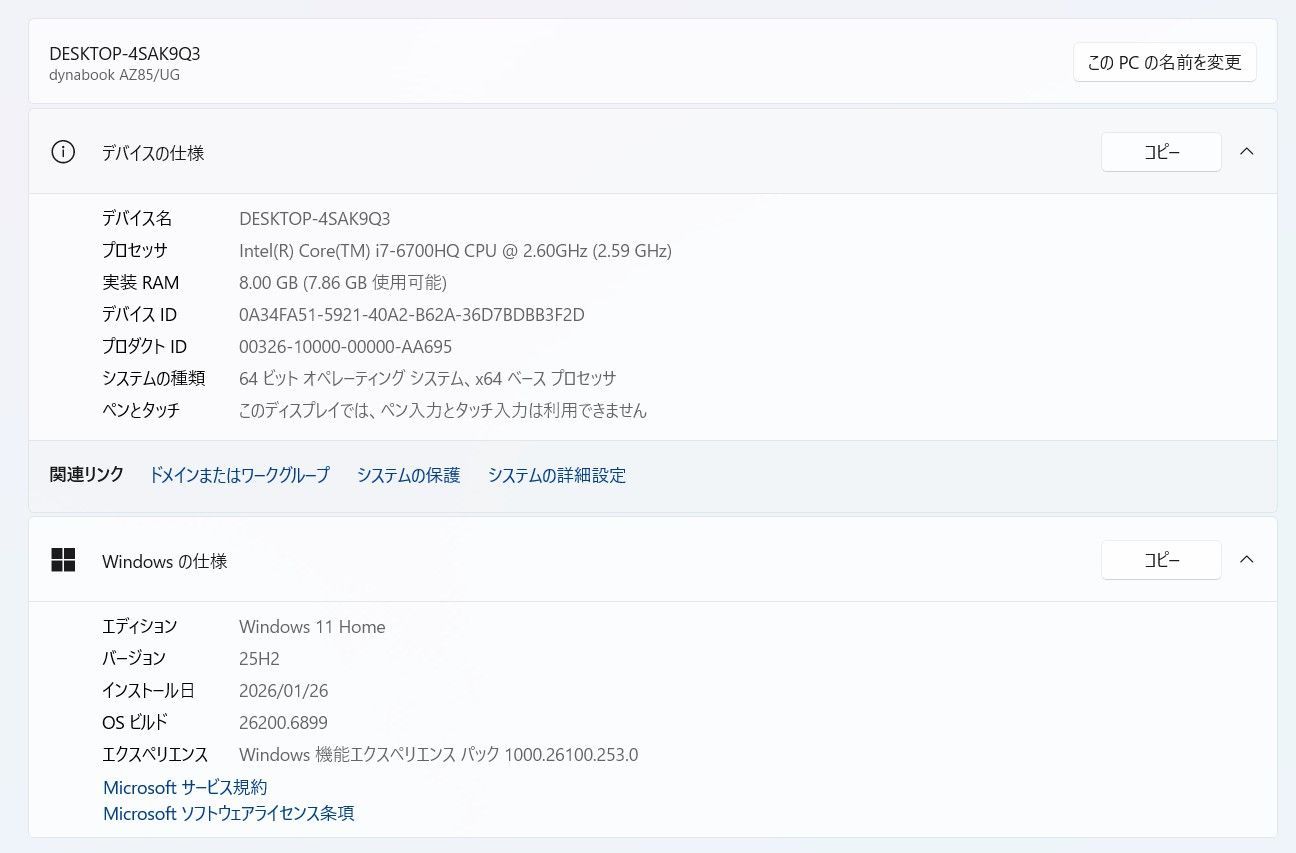Click the device specifications info icon
This screenshot has height=853, width=1296.
[x=63, y=152]
